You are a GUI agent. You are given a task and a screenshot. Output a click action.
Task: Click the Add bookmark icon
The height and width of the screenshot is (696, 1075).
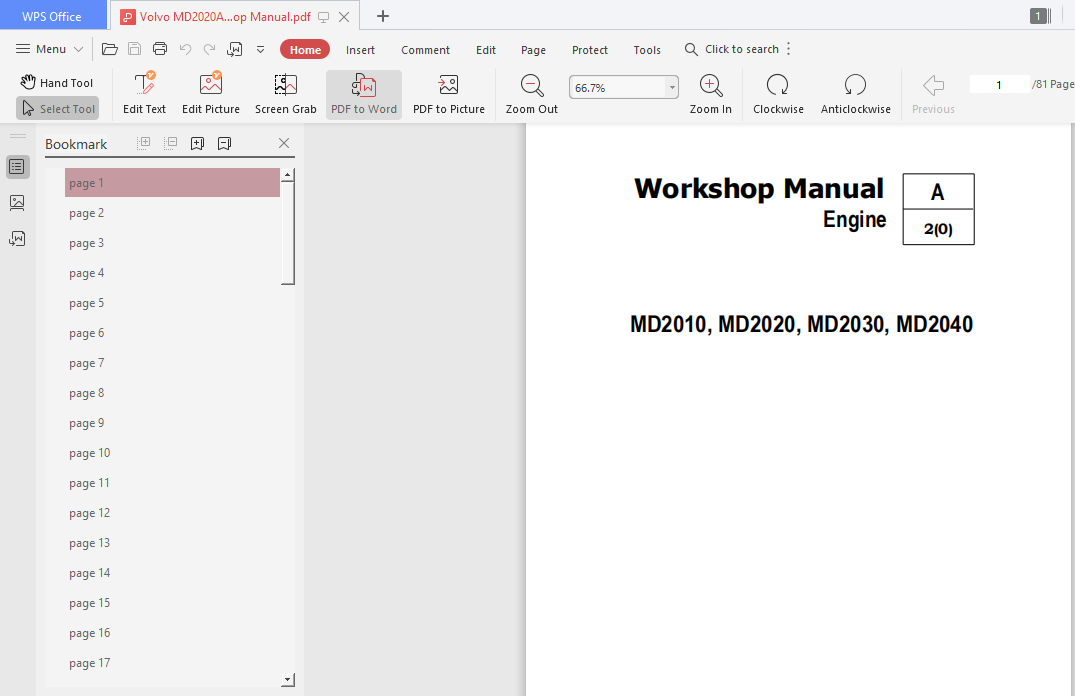coord(197,143)
